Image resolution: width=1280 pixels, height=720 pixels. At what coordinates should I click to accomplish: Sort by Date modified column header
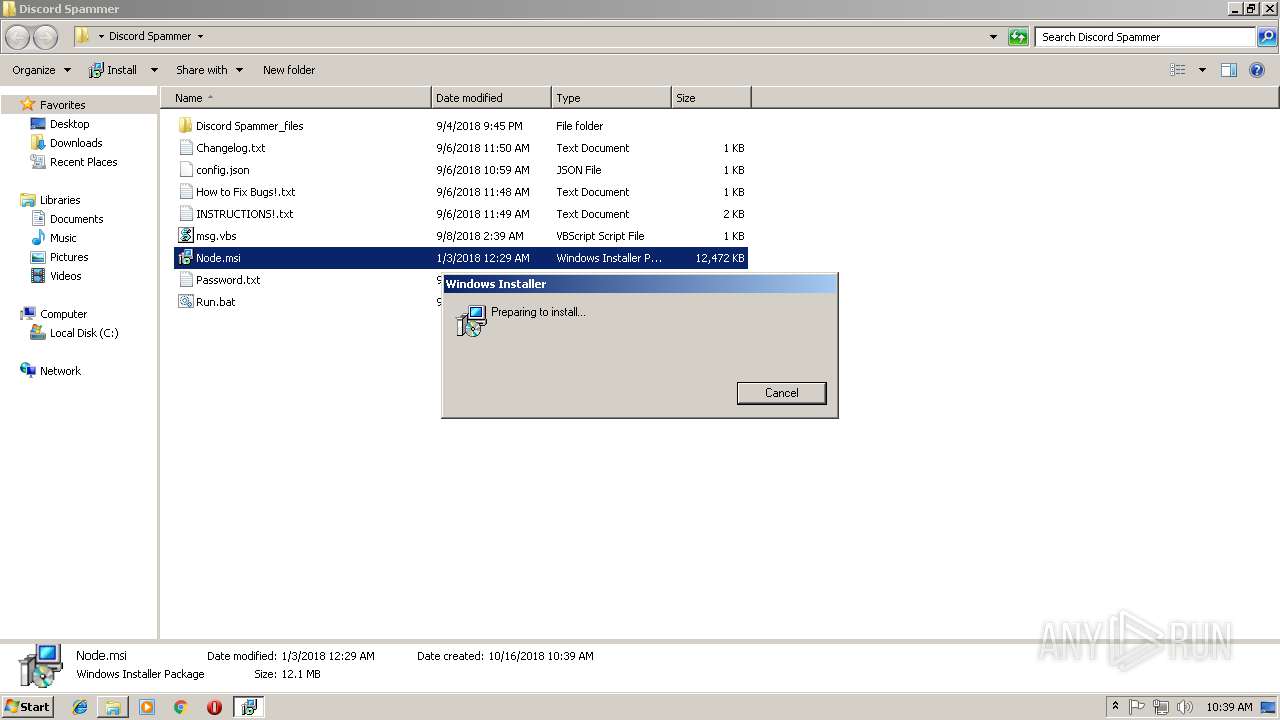click(491, 98)
